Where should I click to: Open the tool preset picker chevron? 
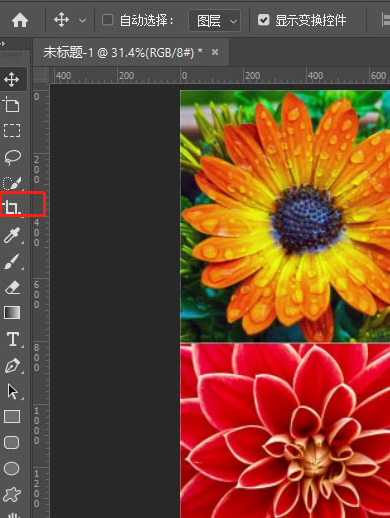(x=82, y=21)
